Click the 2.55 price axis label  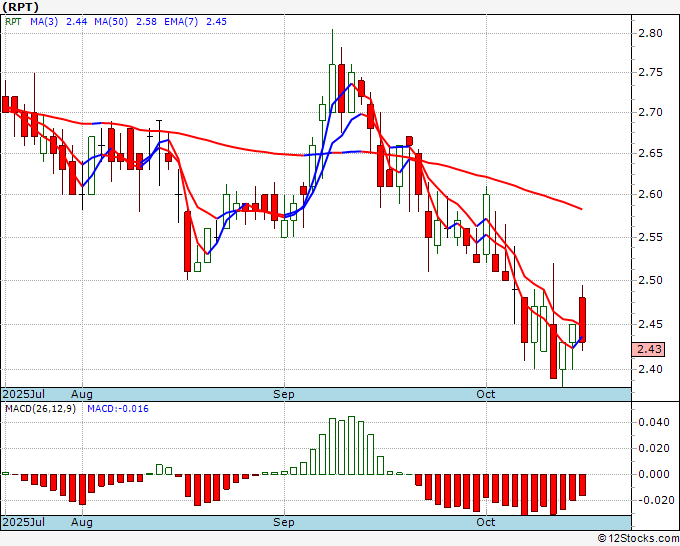651,237
